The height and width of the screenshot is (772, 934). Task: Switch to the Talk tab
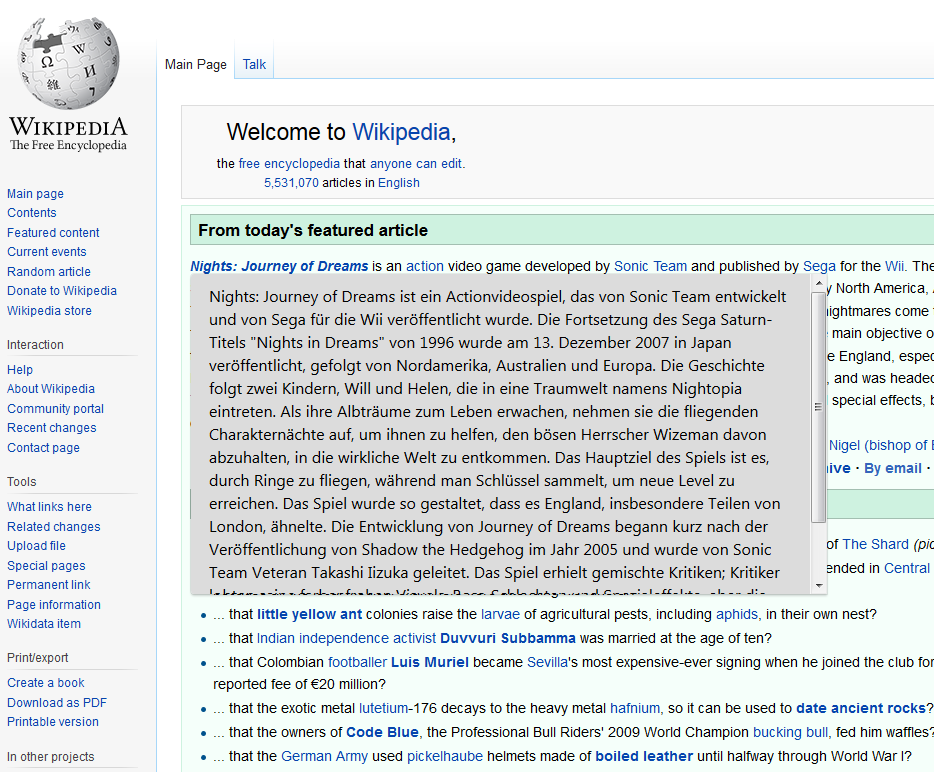point(254,64)
